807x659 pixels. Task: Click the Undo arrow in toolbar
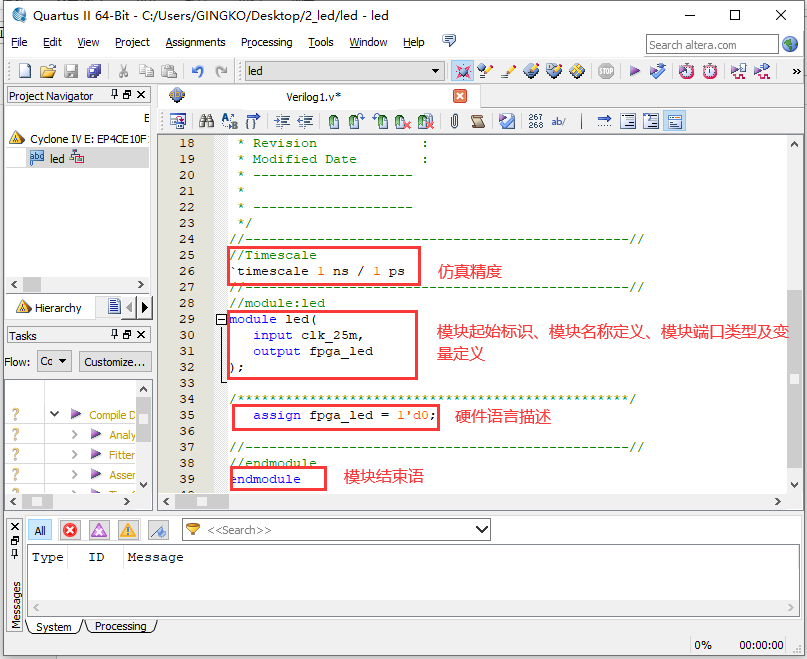point(197,71)
